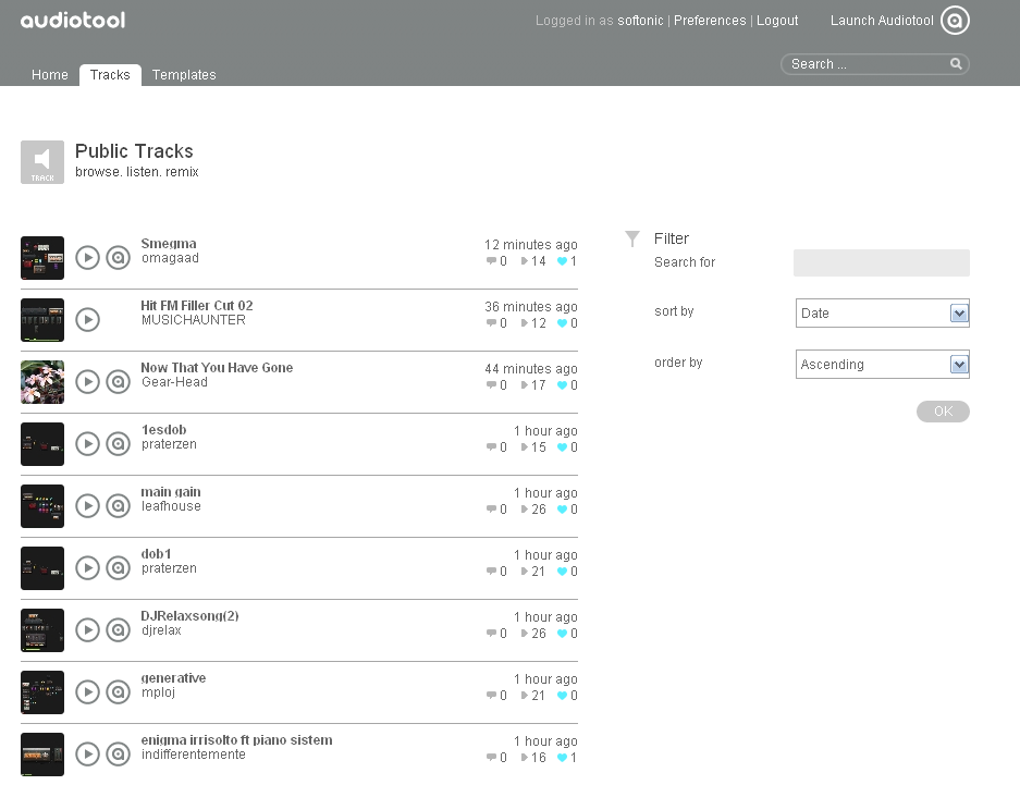Click the filter funnel icon
This screenshot has width=1020, height=785.
631,237
